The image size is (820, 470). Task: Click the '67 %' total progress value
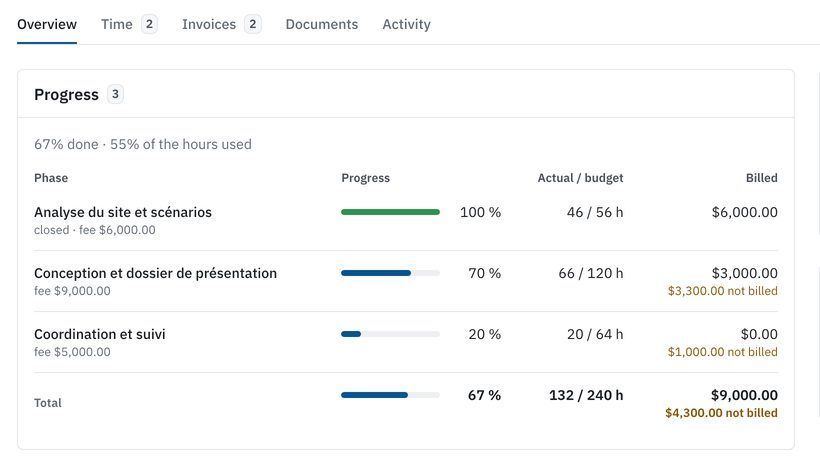[484, 395]
